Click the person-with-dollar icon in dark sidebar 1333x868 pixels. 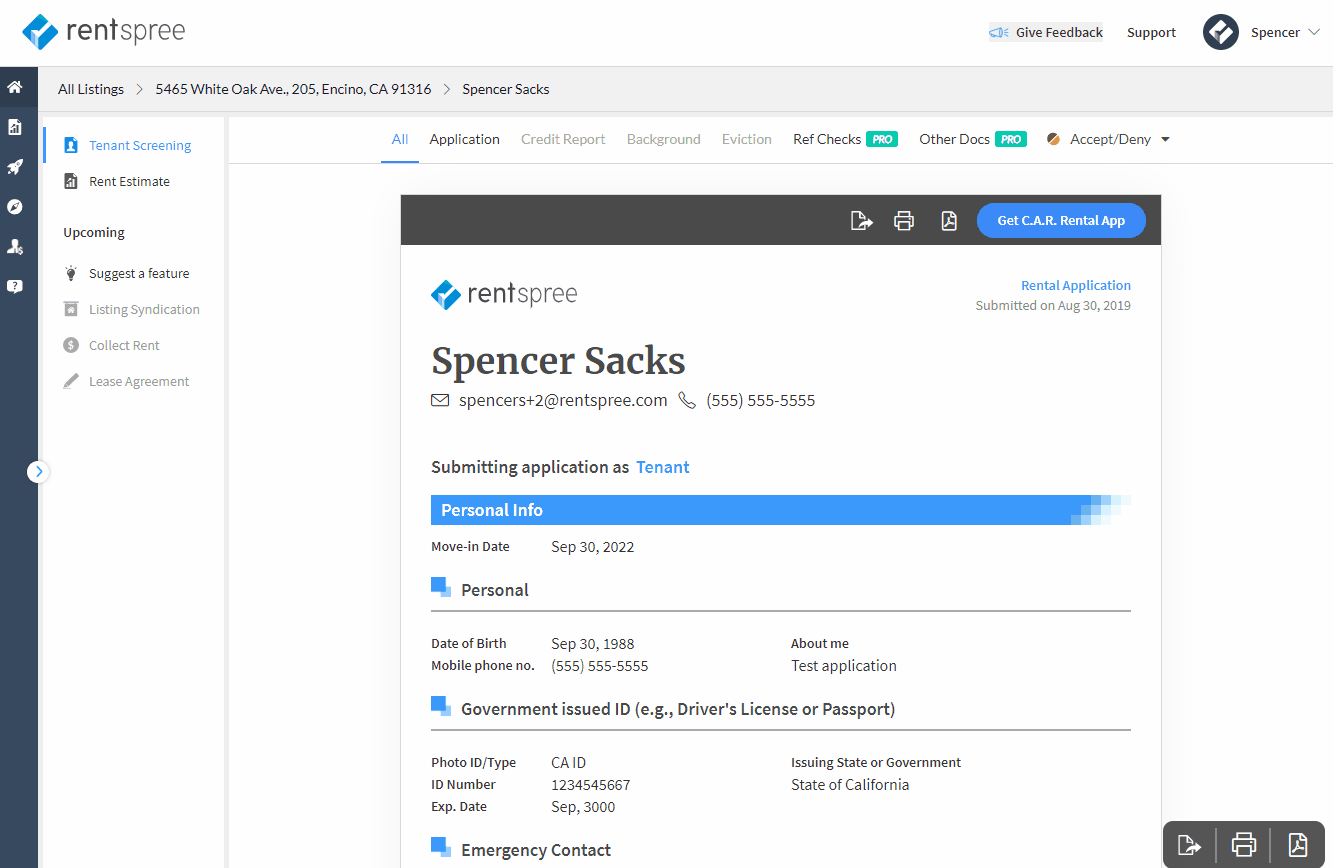[15, 246]
